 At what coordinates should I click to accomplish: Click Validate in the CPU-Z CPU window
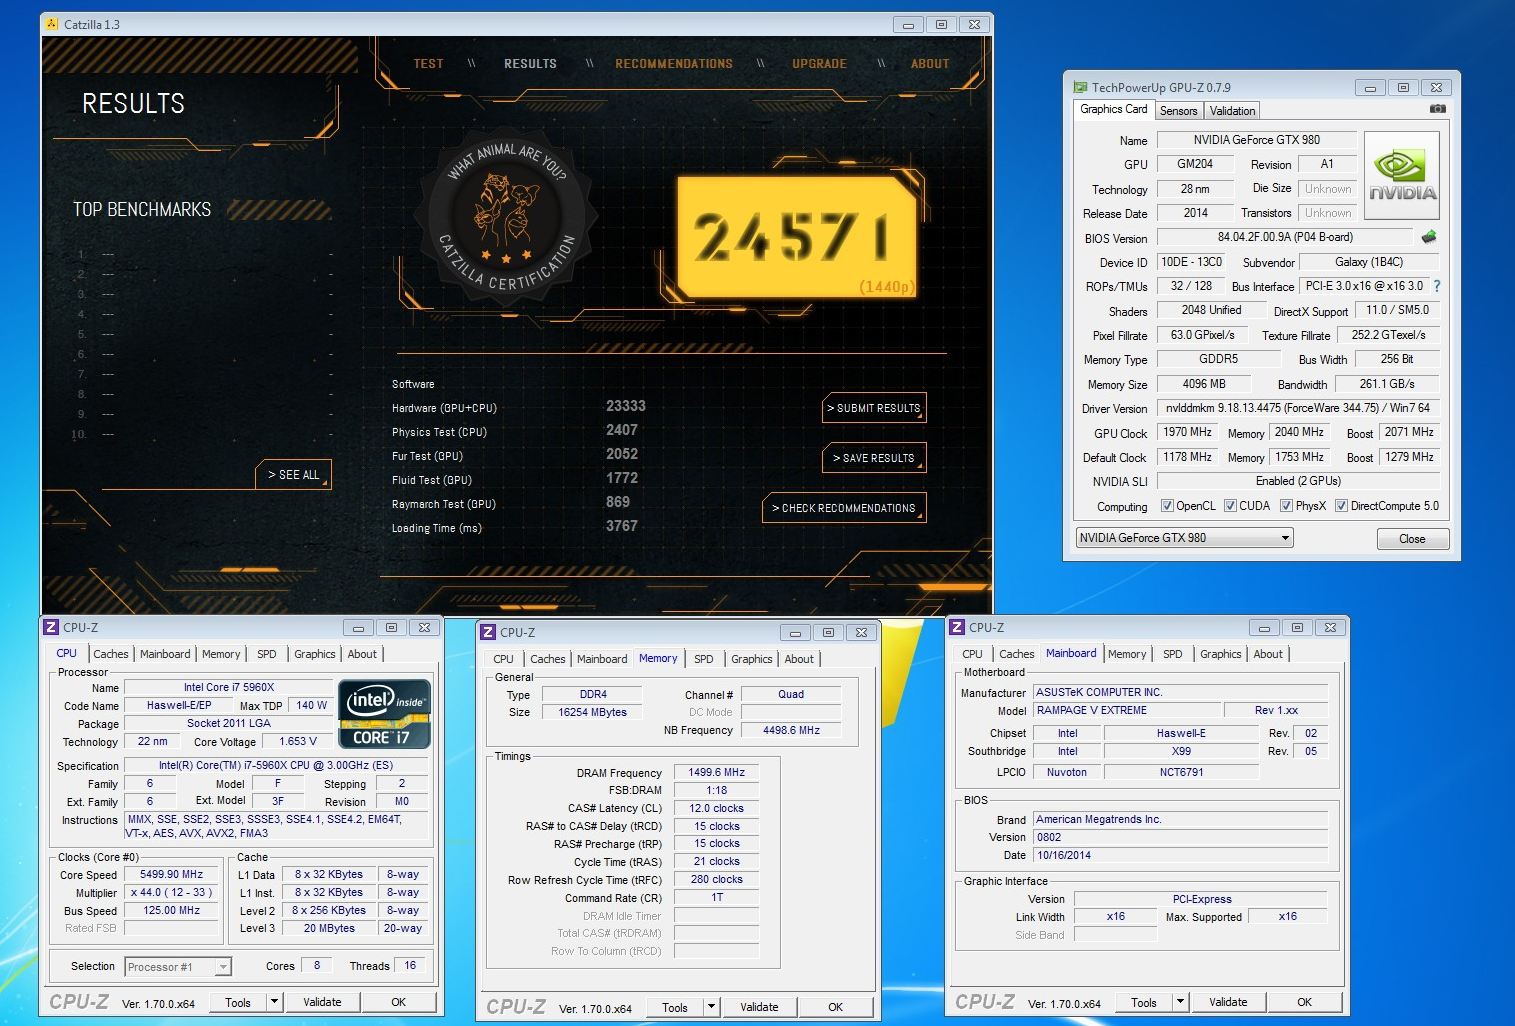322,1002
